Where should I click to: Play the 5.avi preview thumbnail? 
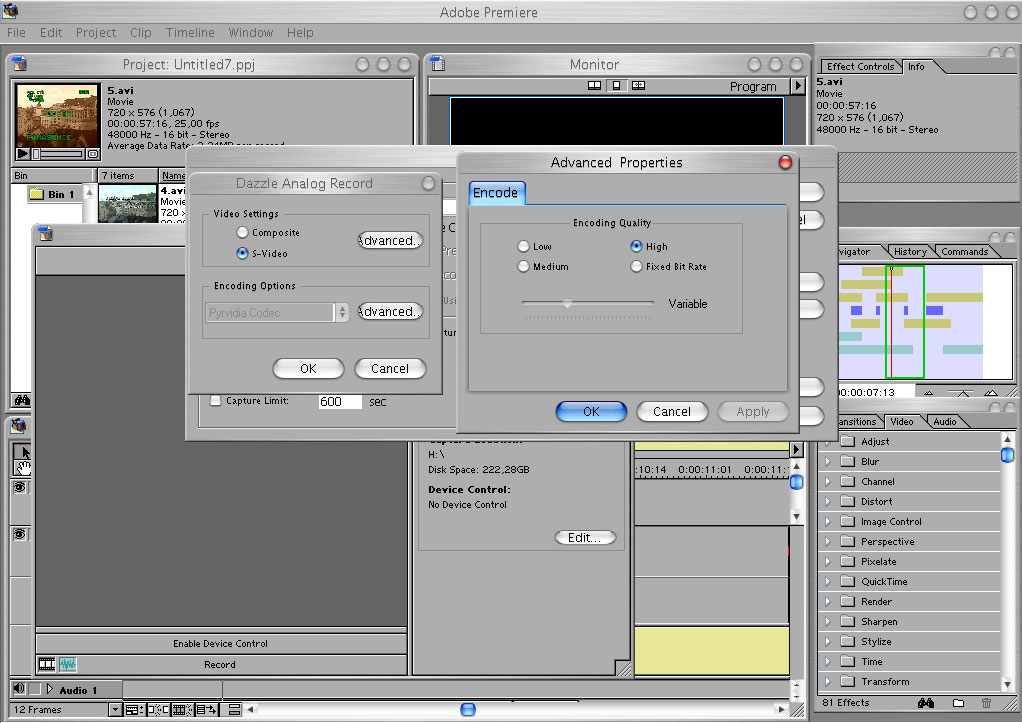23,154
